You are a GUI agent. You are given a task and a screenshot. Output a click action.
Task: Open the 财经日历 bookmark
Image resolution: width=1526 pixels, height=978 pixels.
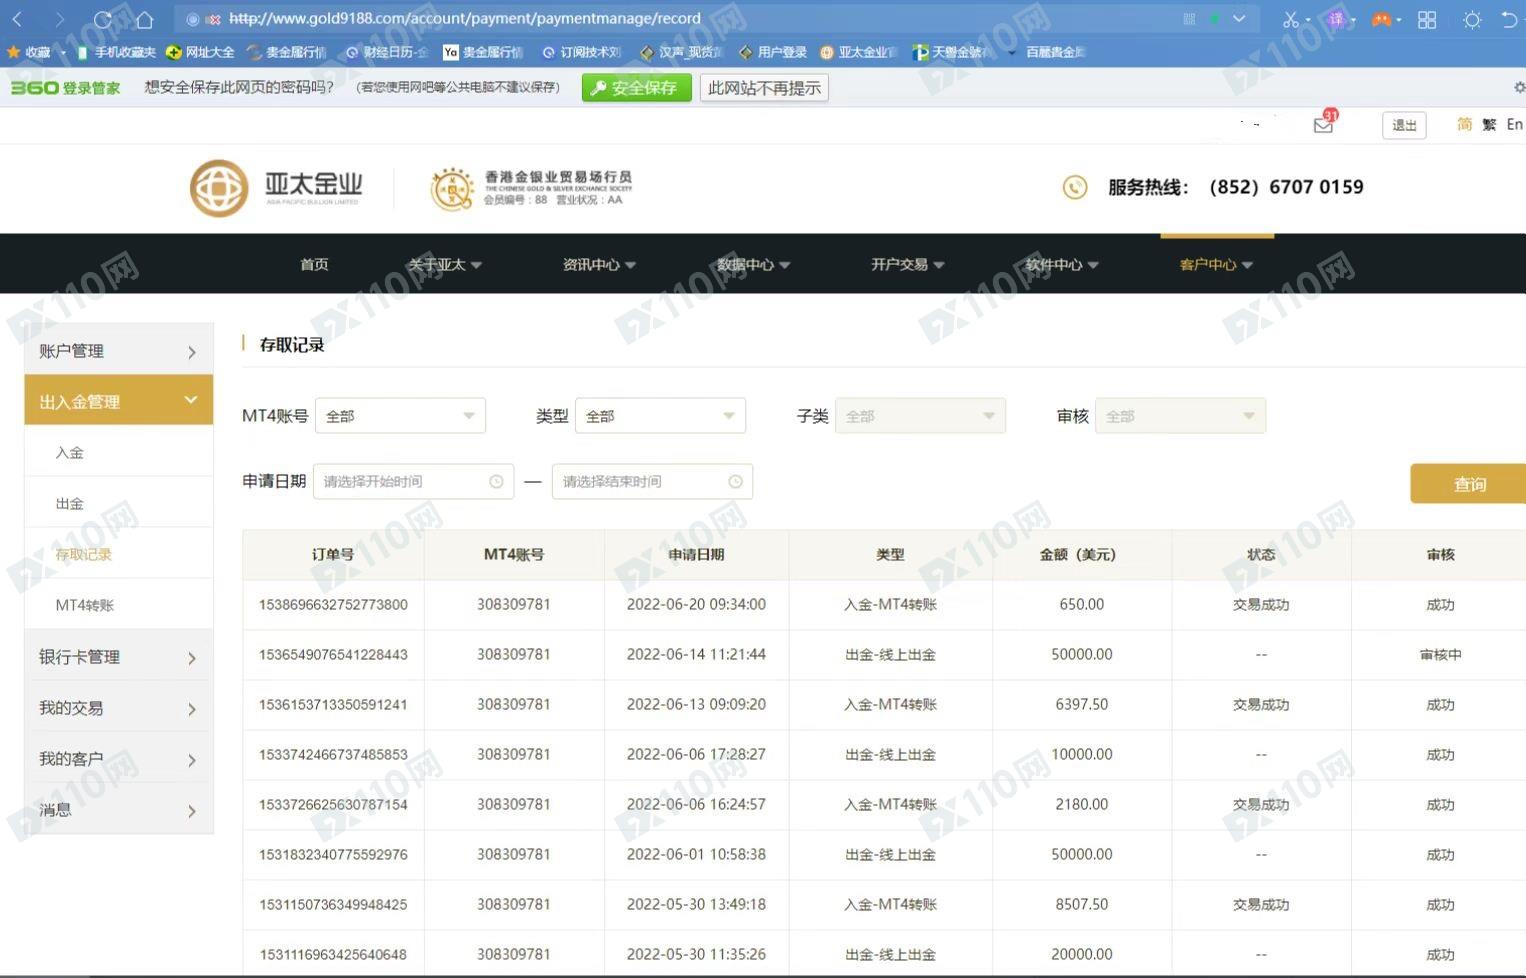[x=387, y=52]
